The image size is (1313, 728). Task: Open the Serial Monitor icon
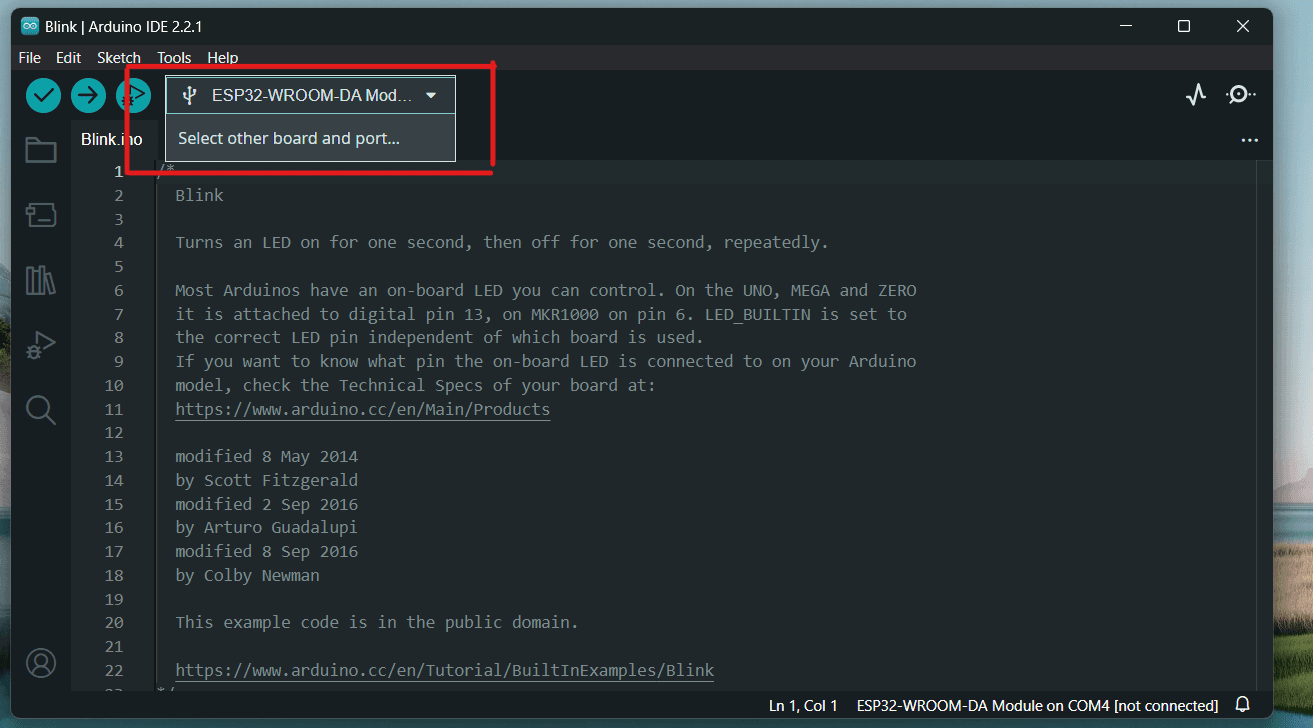point(1240,95)
